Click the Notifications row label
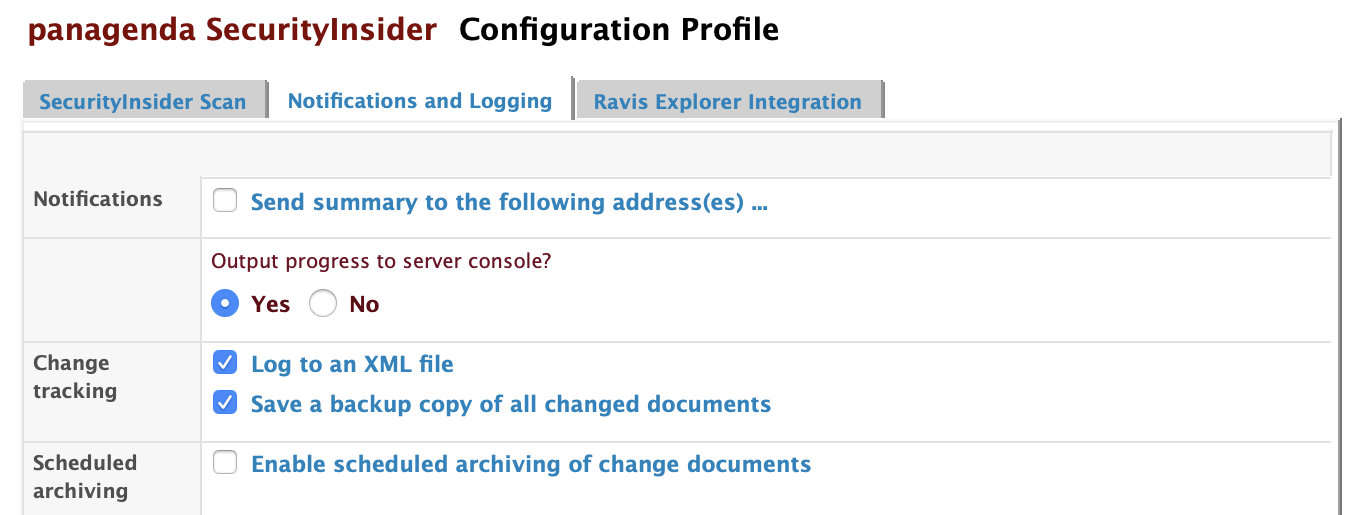 [x=98, y=199]
